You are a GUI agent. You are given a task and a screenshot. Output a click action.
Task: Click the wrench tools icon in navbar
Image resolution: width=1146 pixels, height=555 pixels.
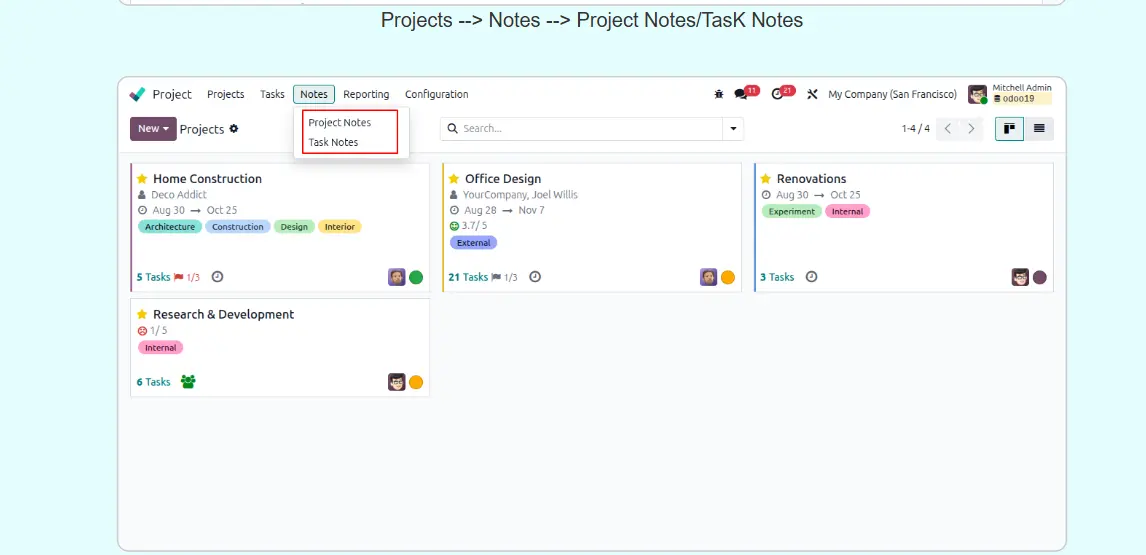coord(812,94)
